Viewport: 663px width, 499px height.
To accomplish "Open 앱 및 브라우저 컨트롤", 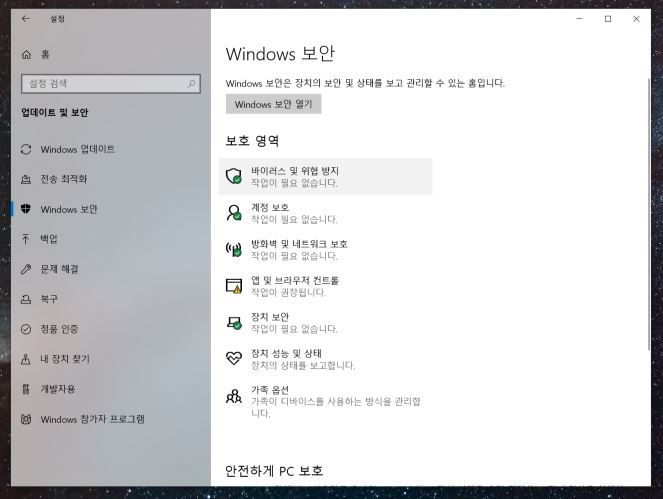I will (325, 286).
